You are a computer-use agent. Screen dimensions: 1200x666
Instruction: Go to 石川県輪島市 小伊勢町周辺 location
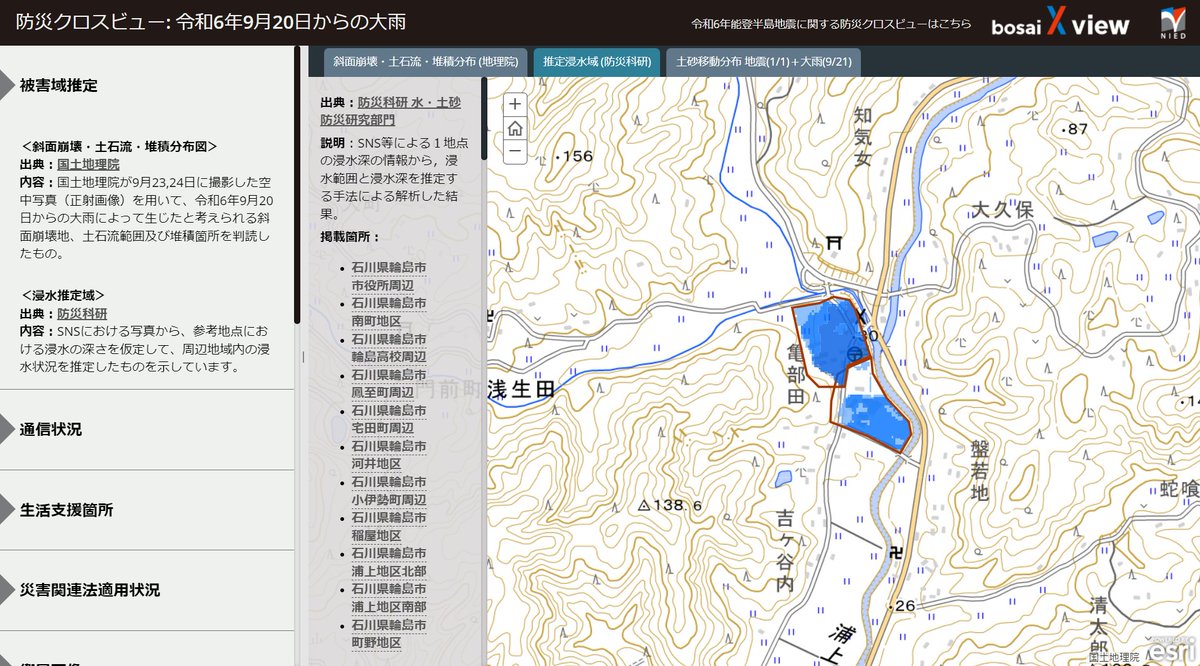(389, 493)
